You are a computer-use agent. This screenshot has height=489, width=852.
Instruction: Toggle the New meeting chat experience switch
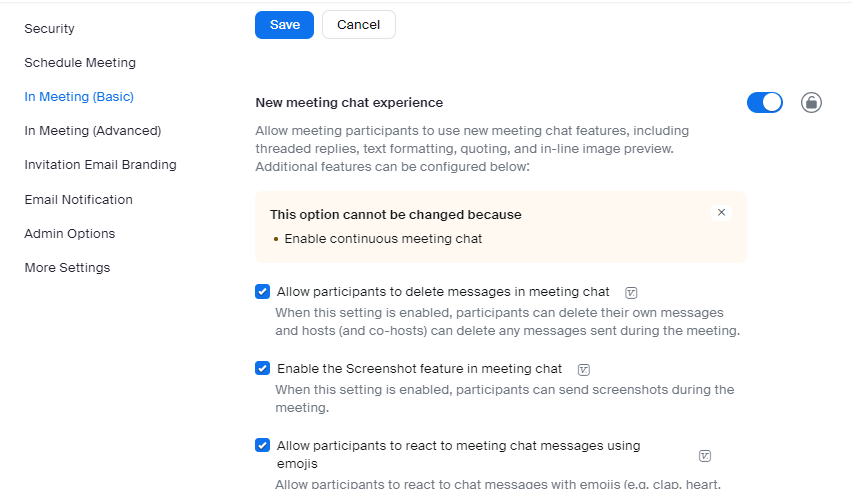tap(765, 102)
